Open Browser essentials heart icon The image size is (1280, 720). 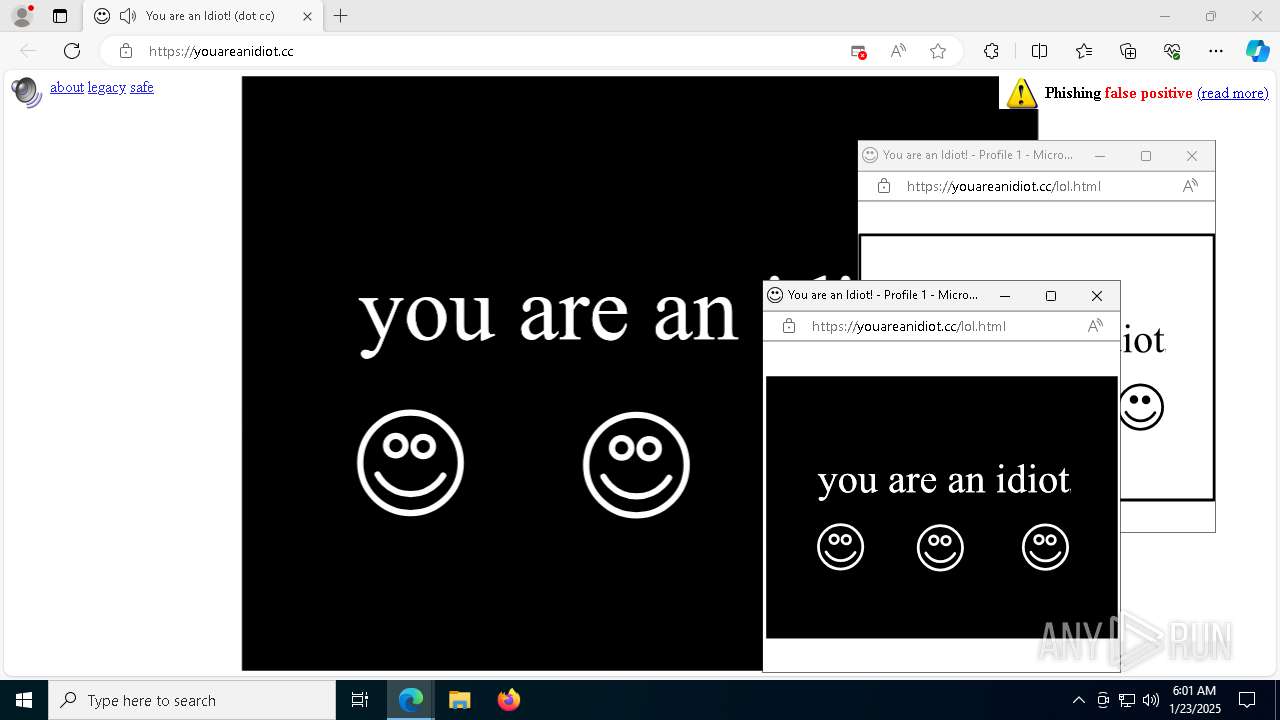click(1172, 51)
